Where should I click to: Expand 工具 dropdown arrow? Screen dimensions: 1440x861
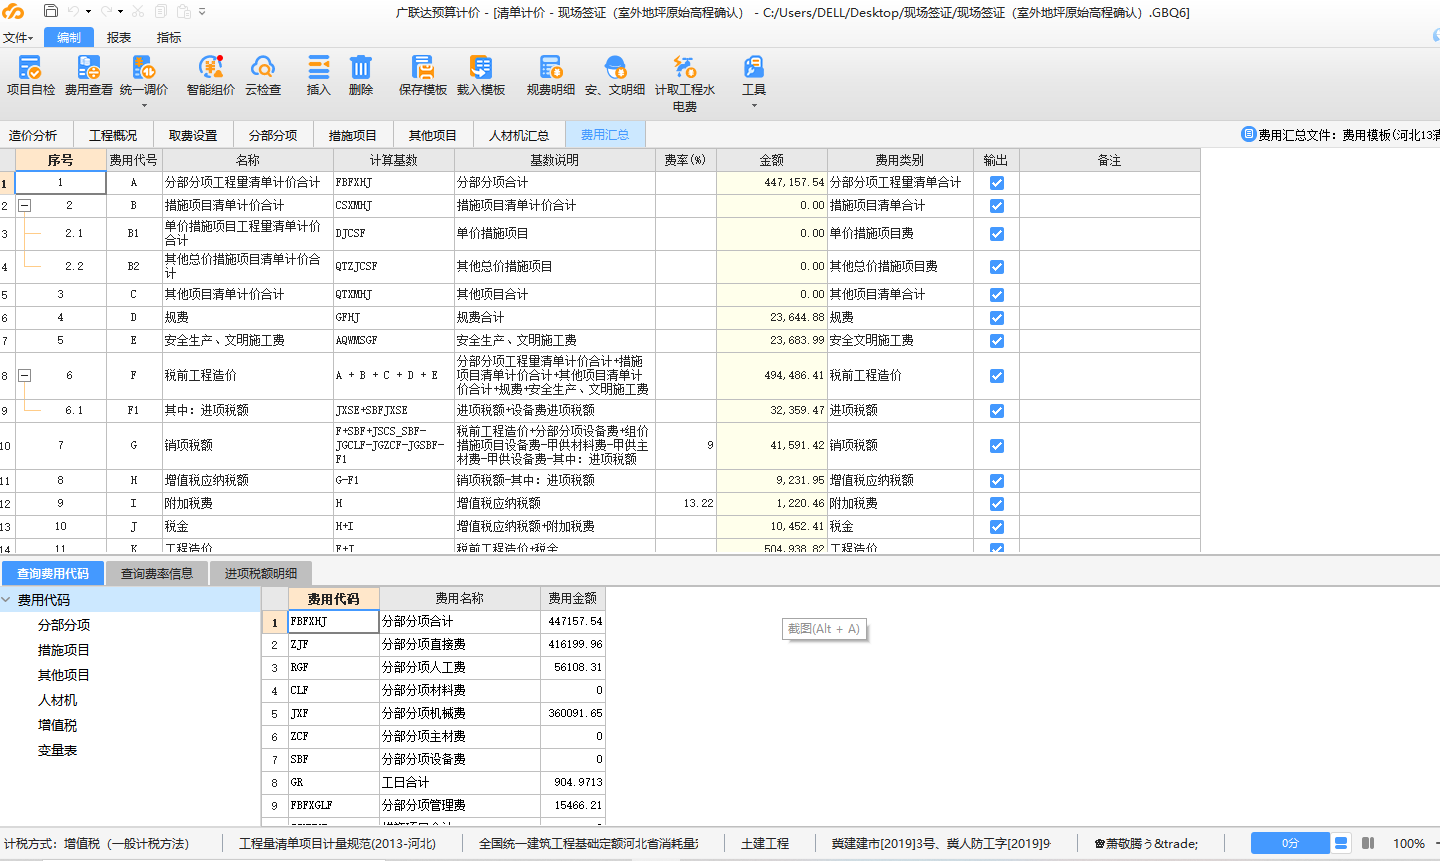click(754, 106)
